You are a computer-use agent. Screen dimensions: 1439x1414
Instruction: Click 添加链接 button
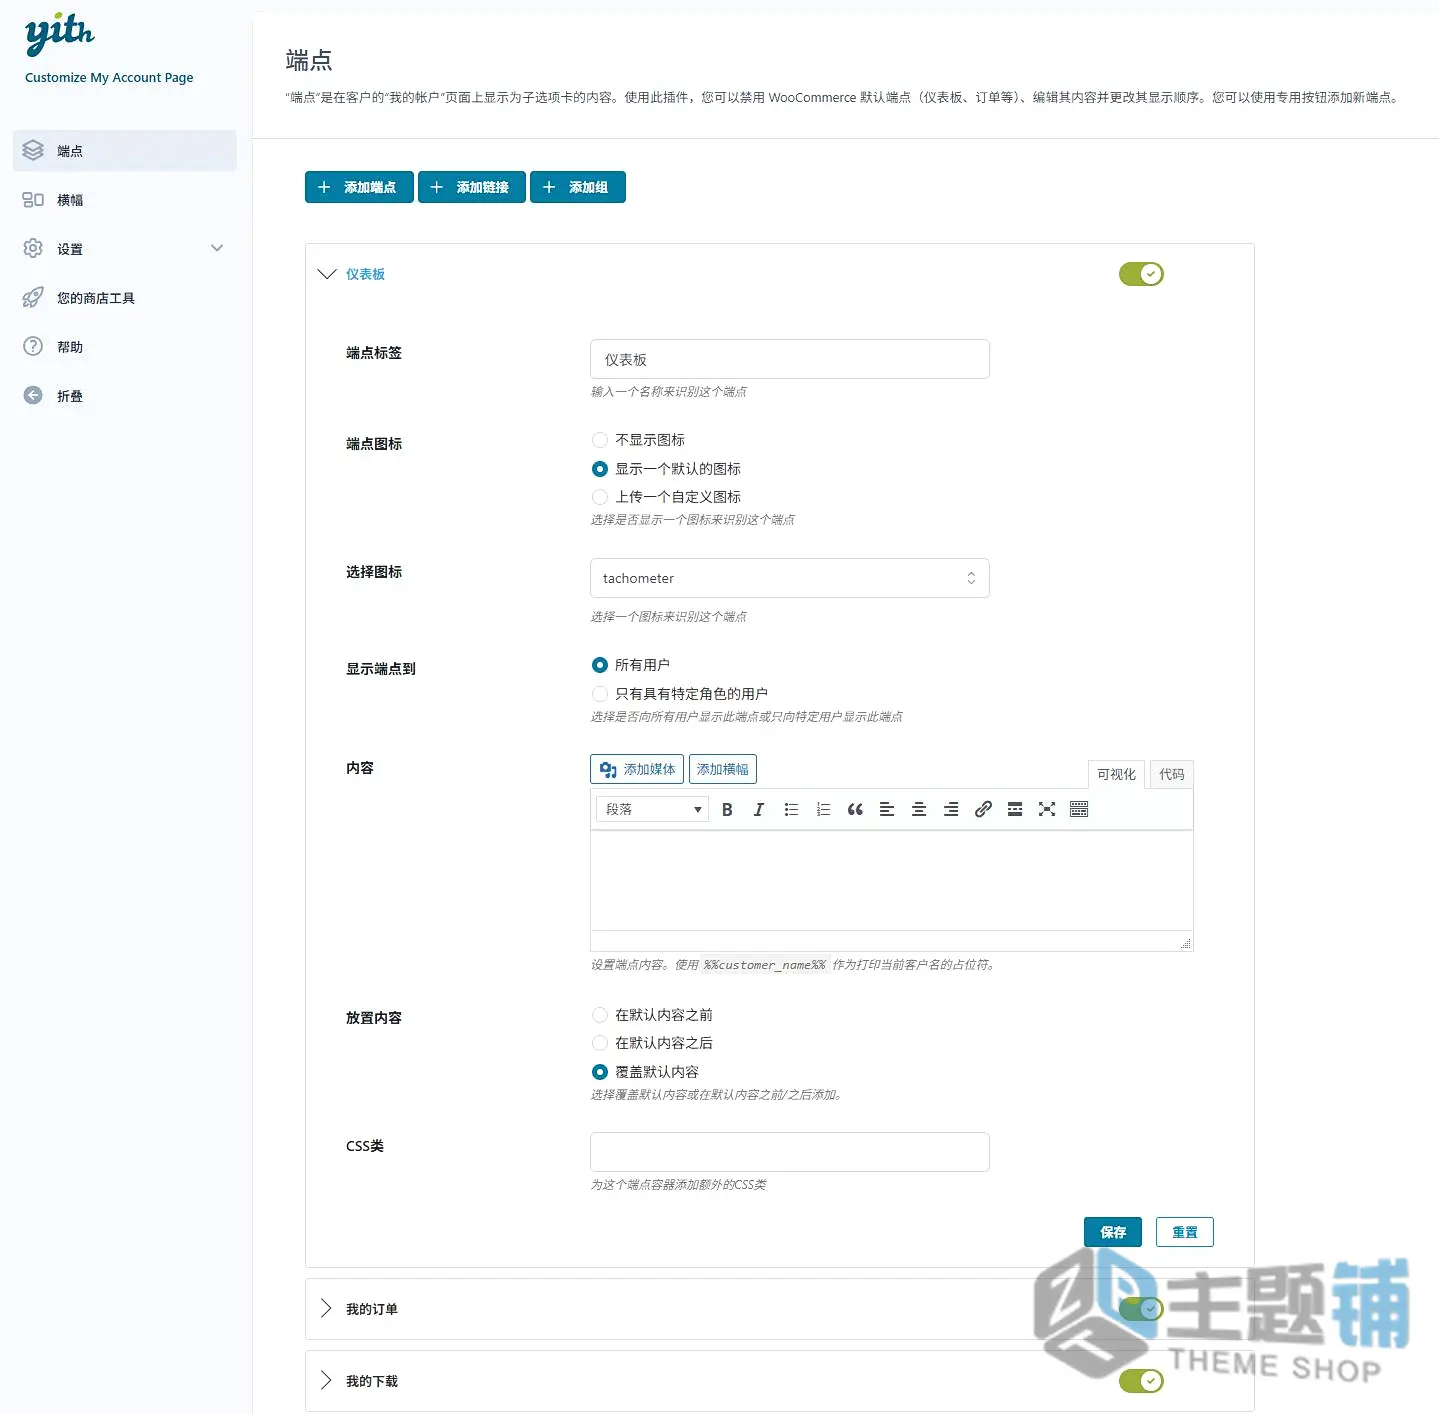coord(472,187)
